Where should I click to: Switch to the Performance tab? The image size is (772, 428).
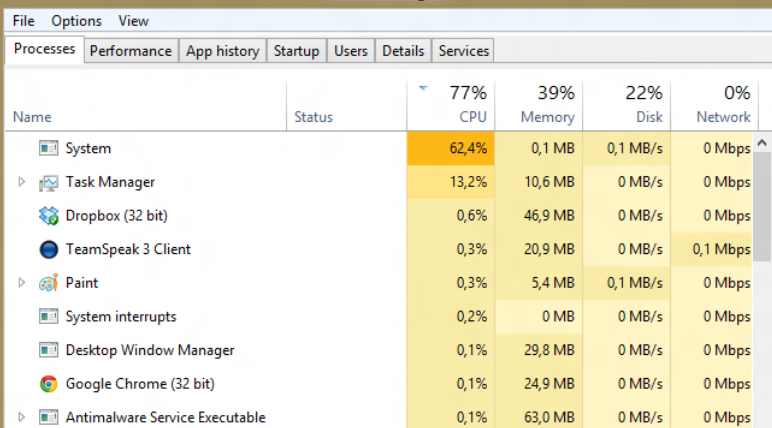(130, 51)
